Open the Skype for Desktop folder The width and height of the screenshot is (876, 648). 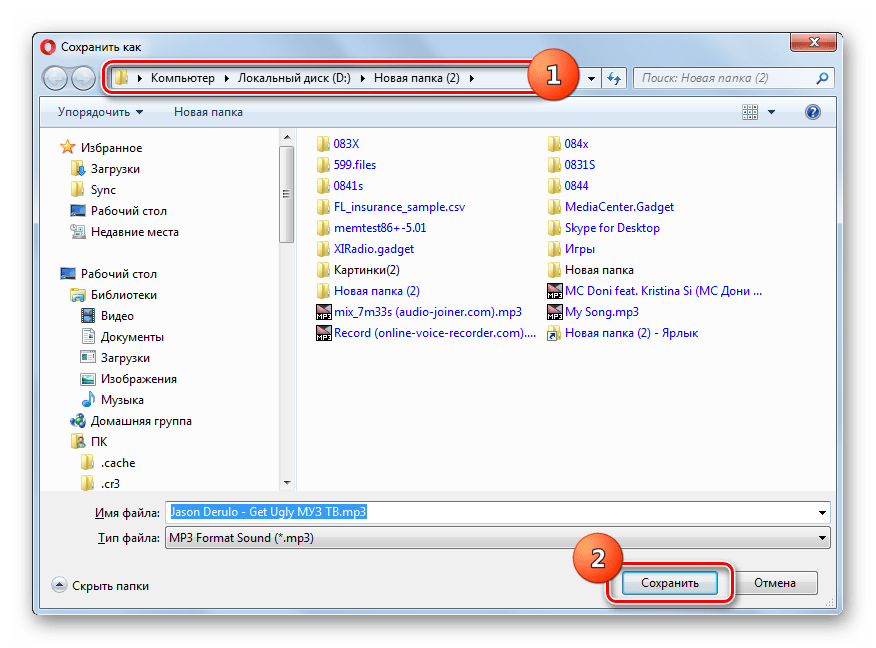click(611, 228)
